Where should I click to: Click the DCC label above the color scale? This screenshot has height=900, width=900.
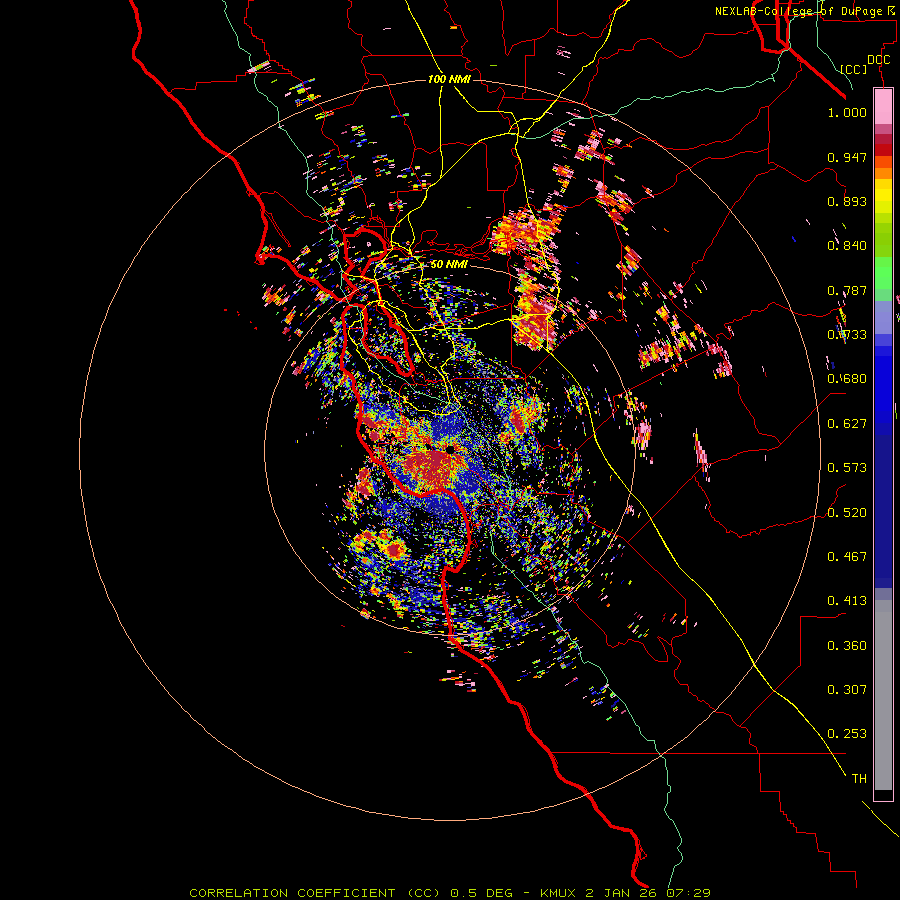[879, 60]
